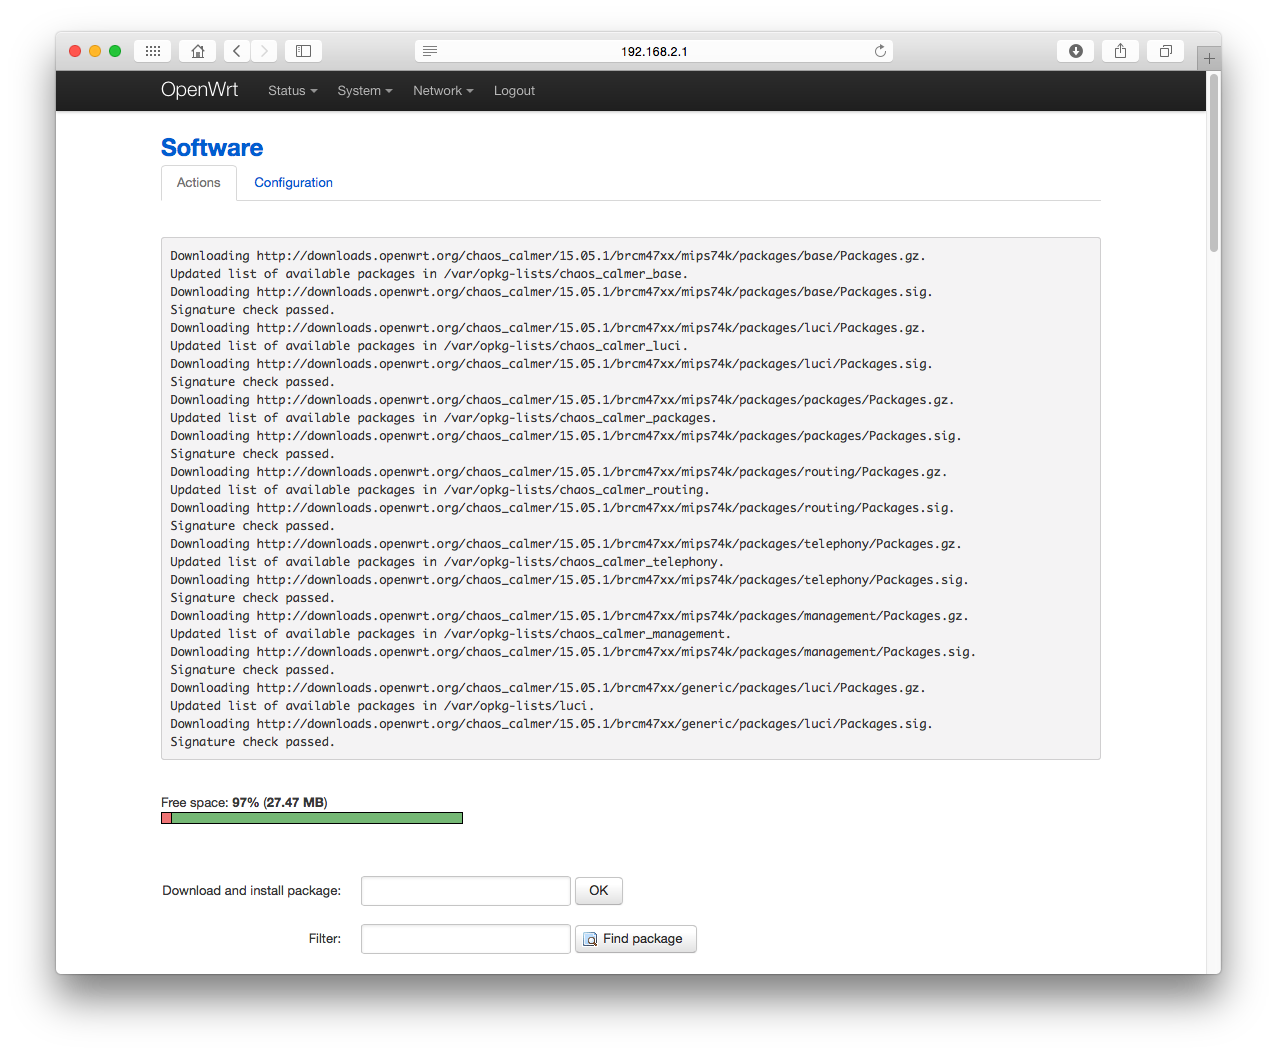The height and width of the screenshot is (1054, 1277).
Task: Click the OpenWrt brand logo link
Action: coord(200,90)
